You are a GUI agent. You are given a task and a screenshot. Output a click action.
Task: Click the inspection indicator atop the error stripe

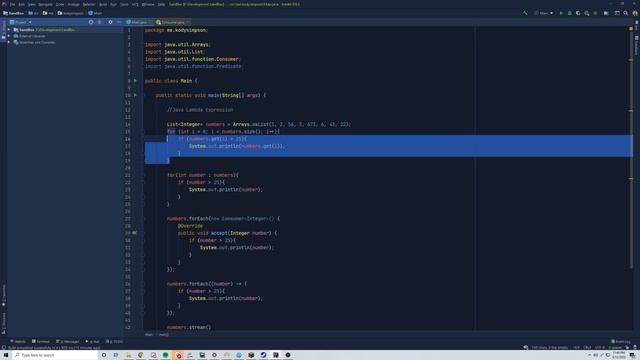coord(631,29)
